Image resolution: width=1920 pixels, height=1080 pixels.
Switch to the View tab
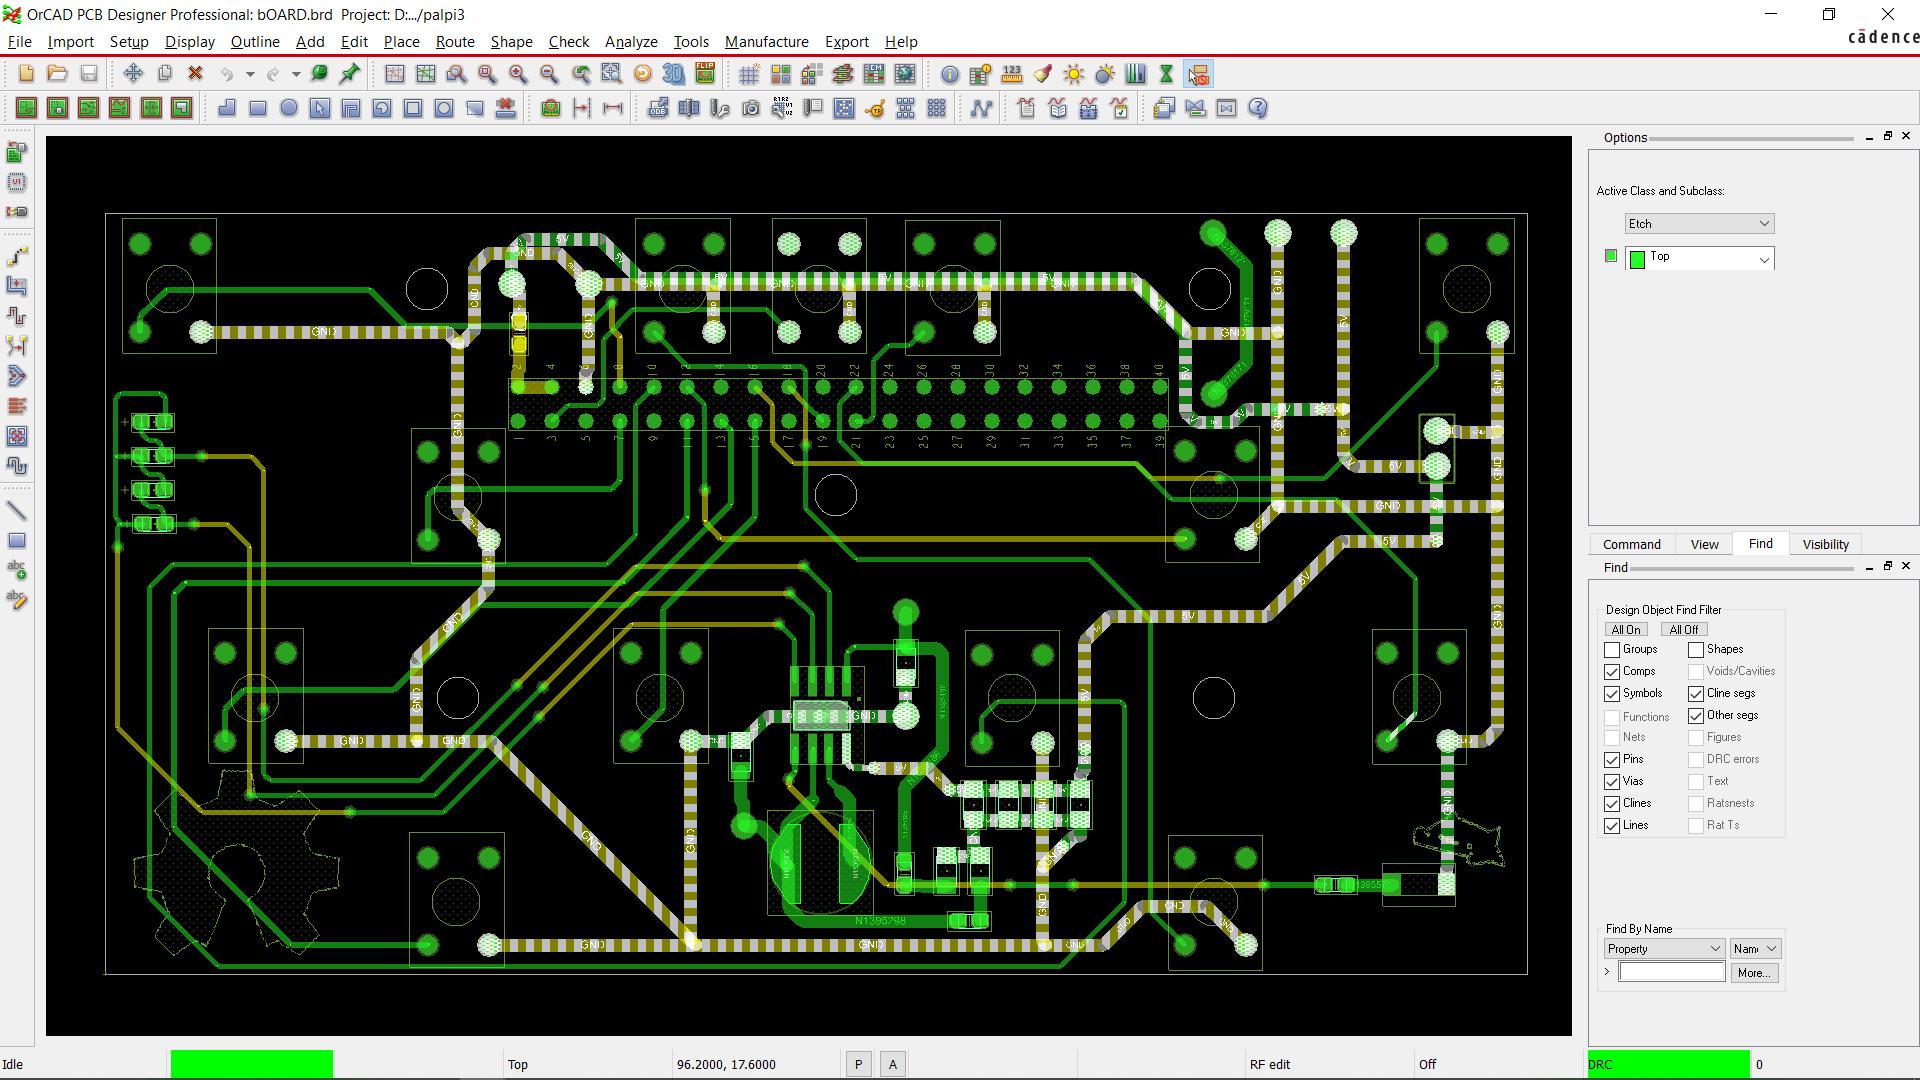tap(1705, 544)
